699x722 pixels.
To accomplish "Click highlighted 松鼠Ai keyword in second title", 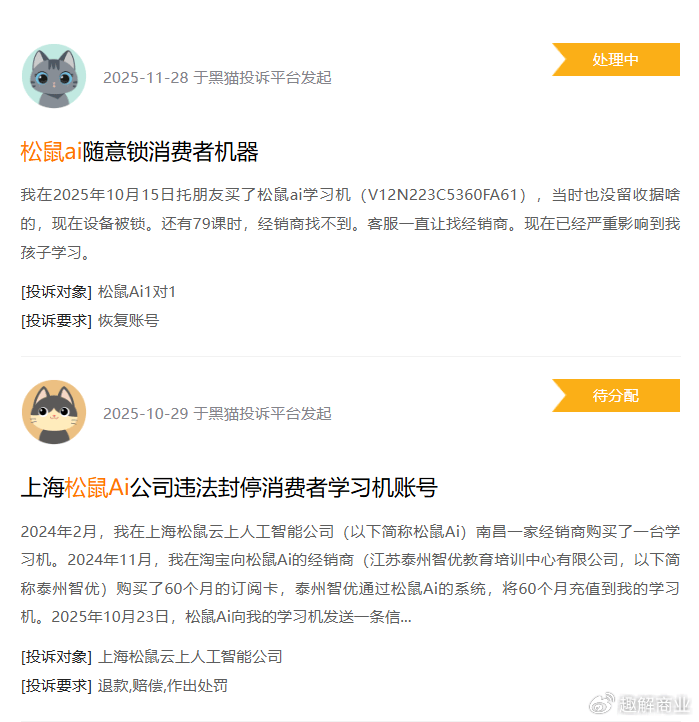I will click(x=97, y=488).
